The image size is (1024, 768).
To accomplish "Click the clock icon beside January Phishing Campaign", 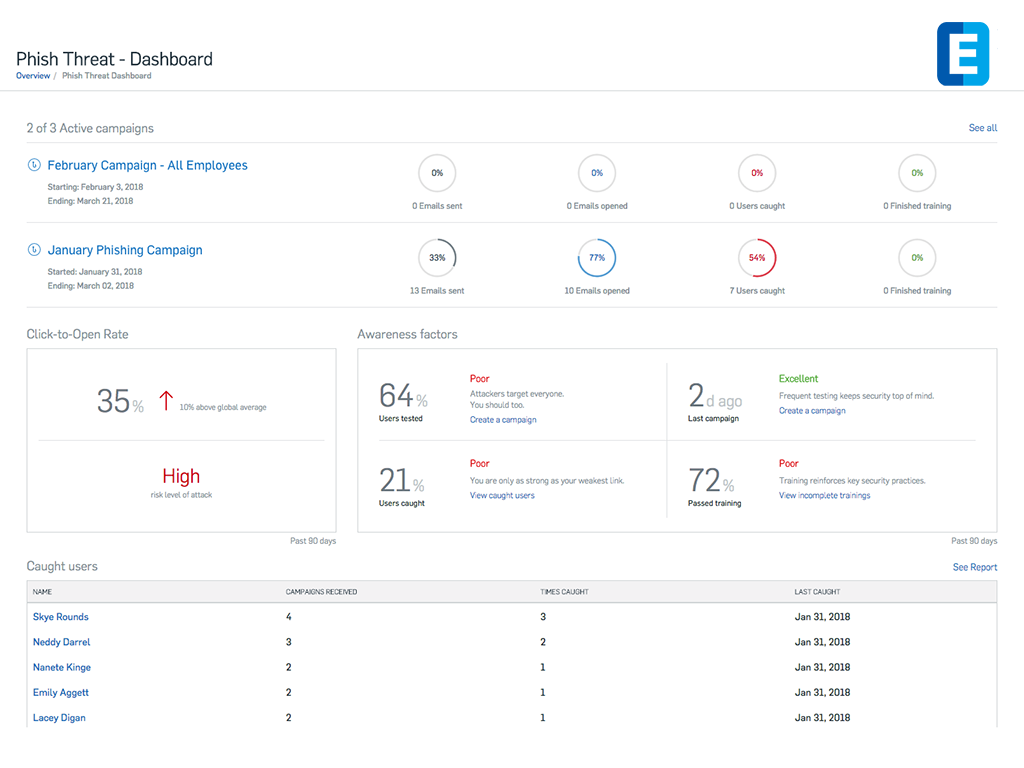I will (34, 250).
